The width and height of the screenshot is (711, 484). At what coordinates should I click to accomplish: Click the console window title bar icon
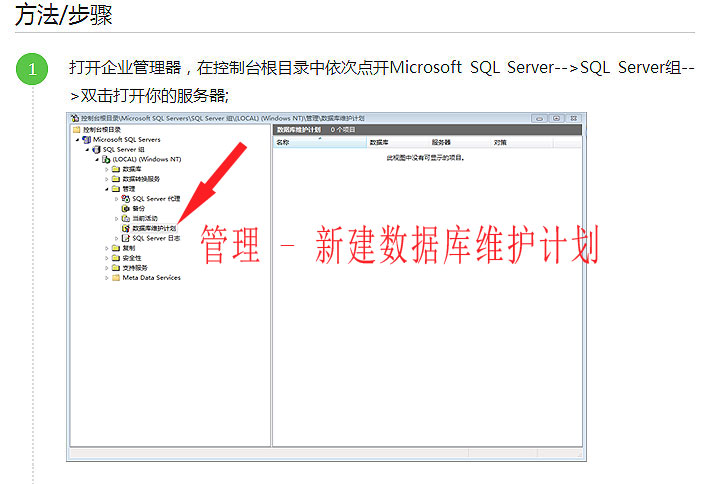point(75,118)
